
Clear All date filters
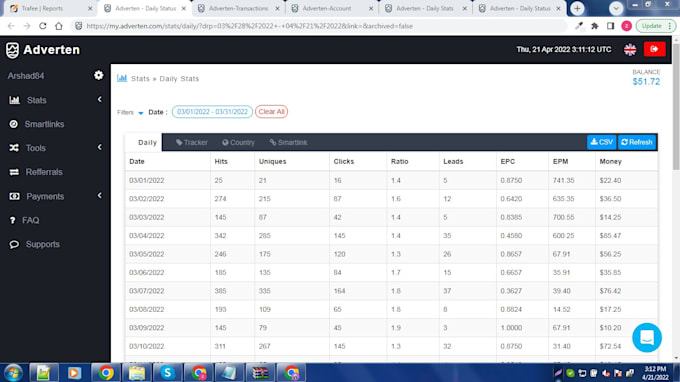271,112
